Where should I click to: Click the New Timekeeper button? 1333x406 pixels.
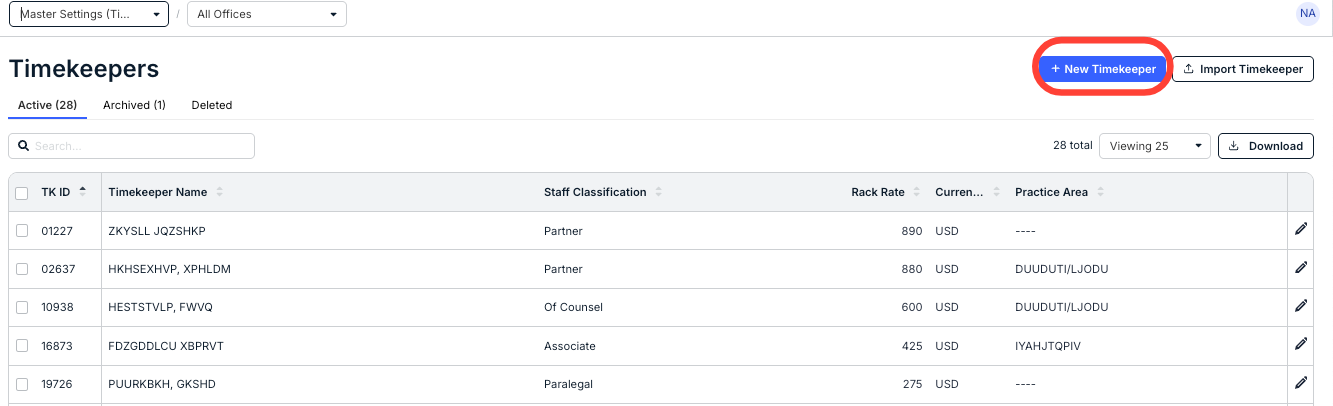coord(1103,69)
